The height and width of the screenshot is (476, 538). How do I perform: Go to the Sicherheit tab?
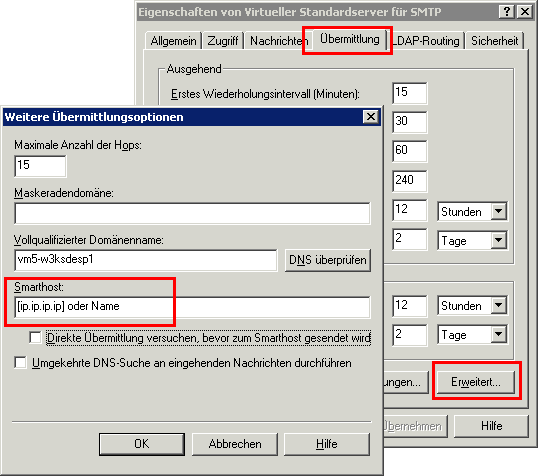click(x=494, y=41)
